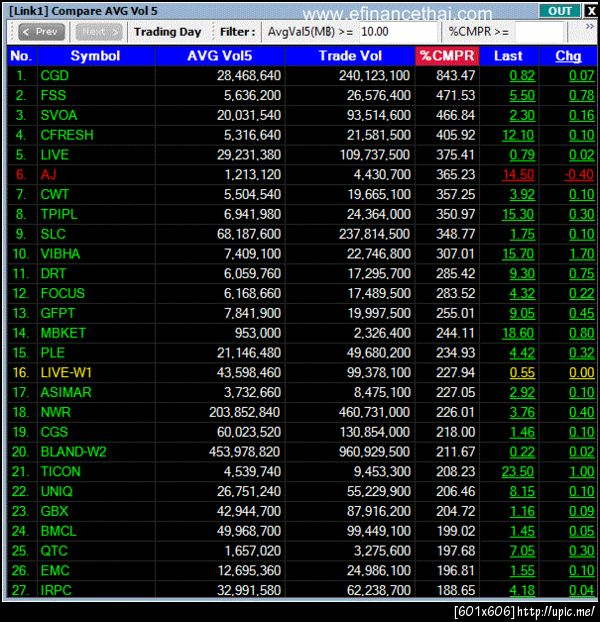The height and width of the screenshot is (622, 600).
Task: Select the CGS symbol
Action: (54, 432)
